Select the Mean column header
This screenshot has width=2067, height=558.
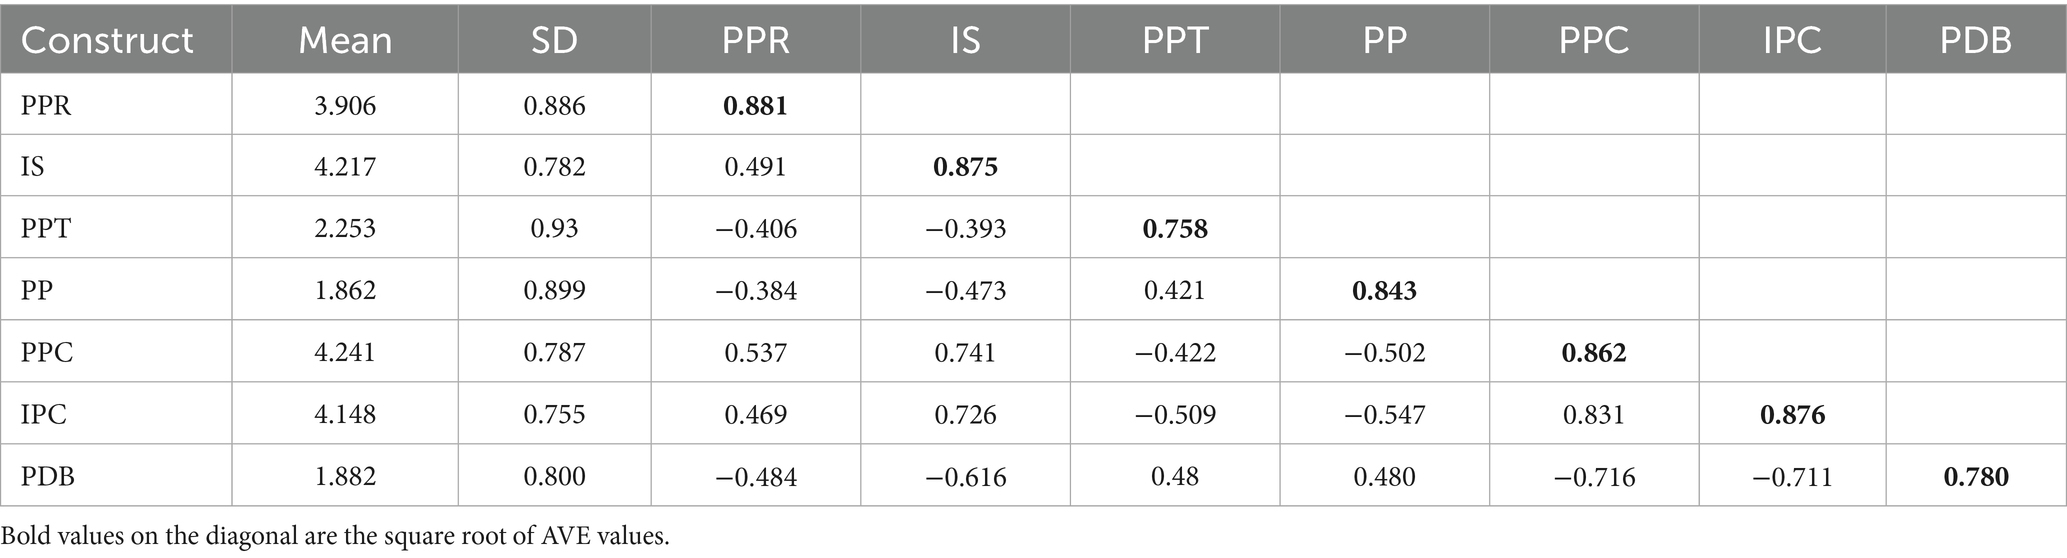[345, 40]
